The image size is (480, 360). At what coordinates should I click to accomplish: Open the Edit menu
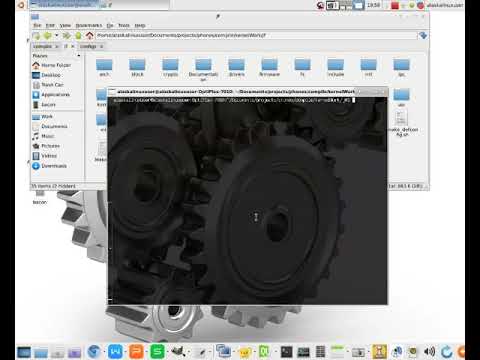[x=50, y=25]
